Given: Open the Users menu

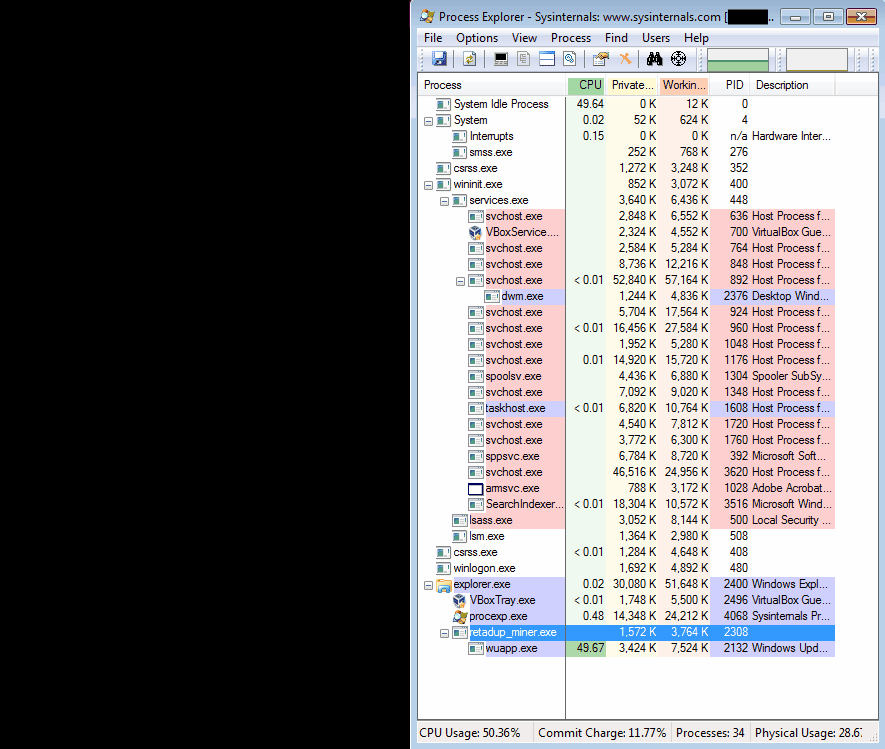Looking at the screenshot, I should [x=655, y=38].
